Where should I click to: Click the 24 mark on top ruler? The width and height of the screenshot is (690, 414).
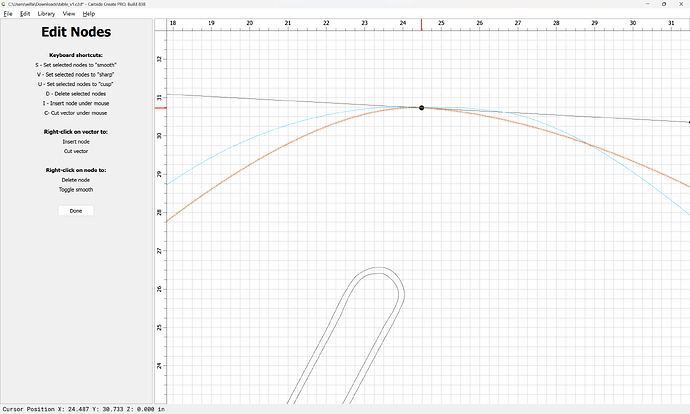pyautogui.click(x=403, y=22)
